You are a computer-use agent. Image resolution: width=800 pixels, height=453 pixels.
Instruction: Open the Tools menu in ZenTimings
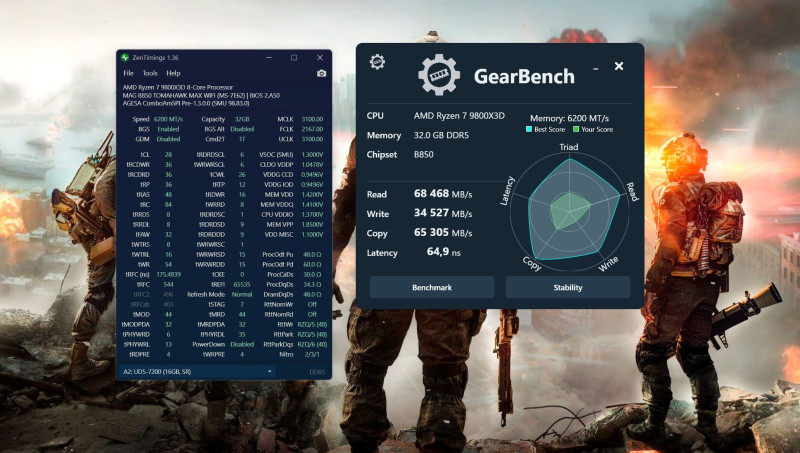point(149,73)
